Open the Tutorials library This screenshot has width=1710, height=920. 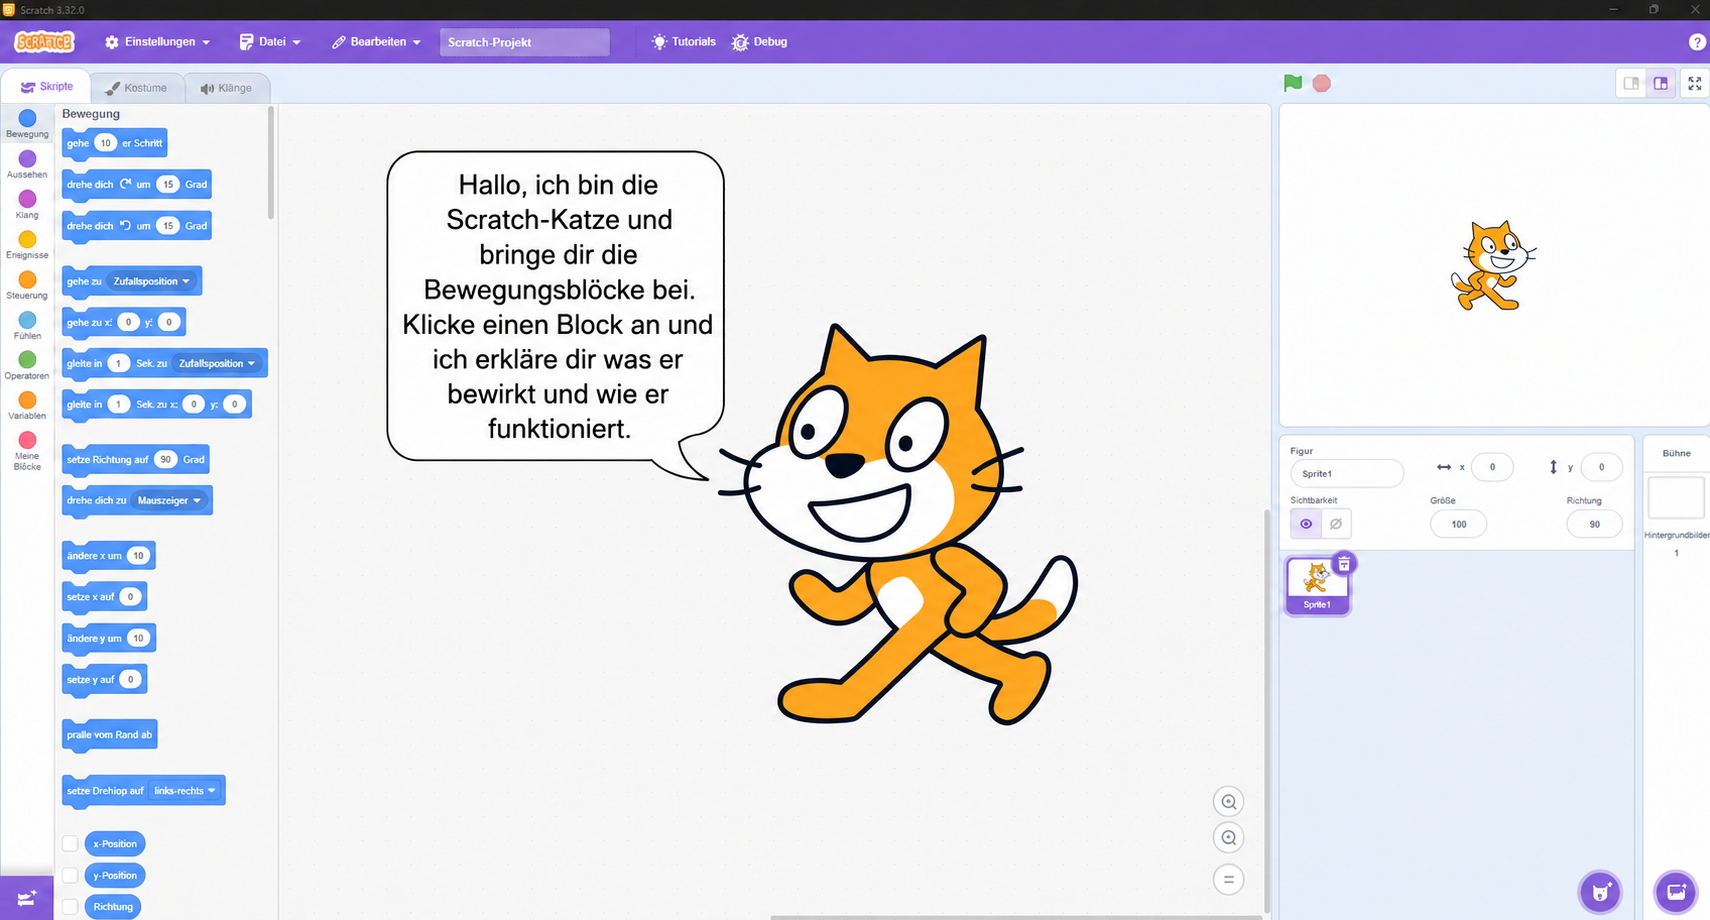click(684, 42)
